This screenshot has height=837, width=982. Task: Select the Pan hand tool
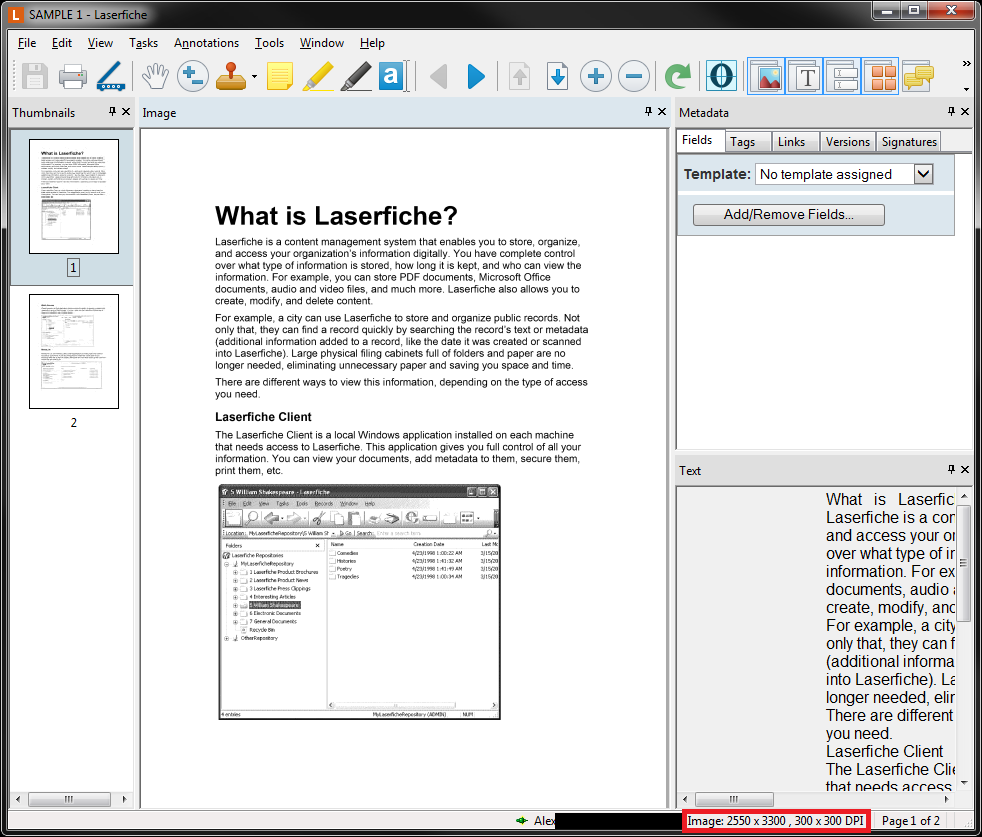[155, 76]
